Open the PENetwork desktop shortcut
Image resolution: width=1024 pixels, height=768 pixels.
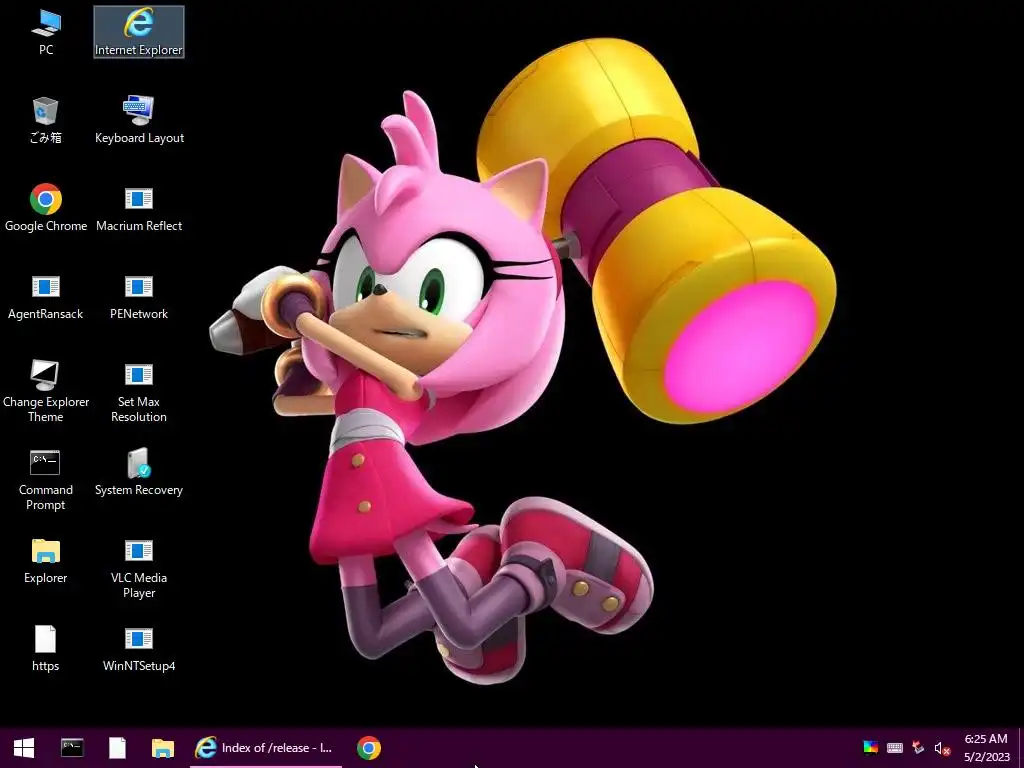(x=139, y=296)
